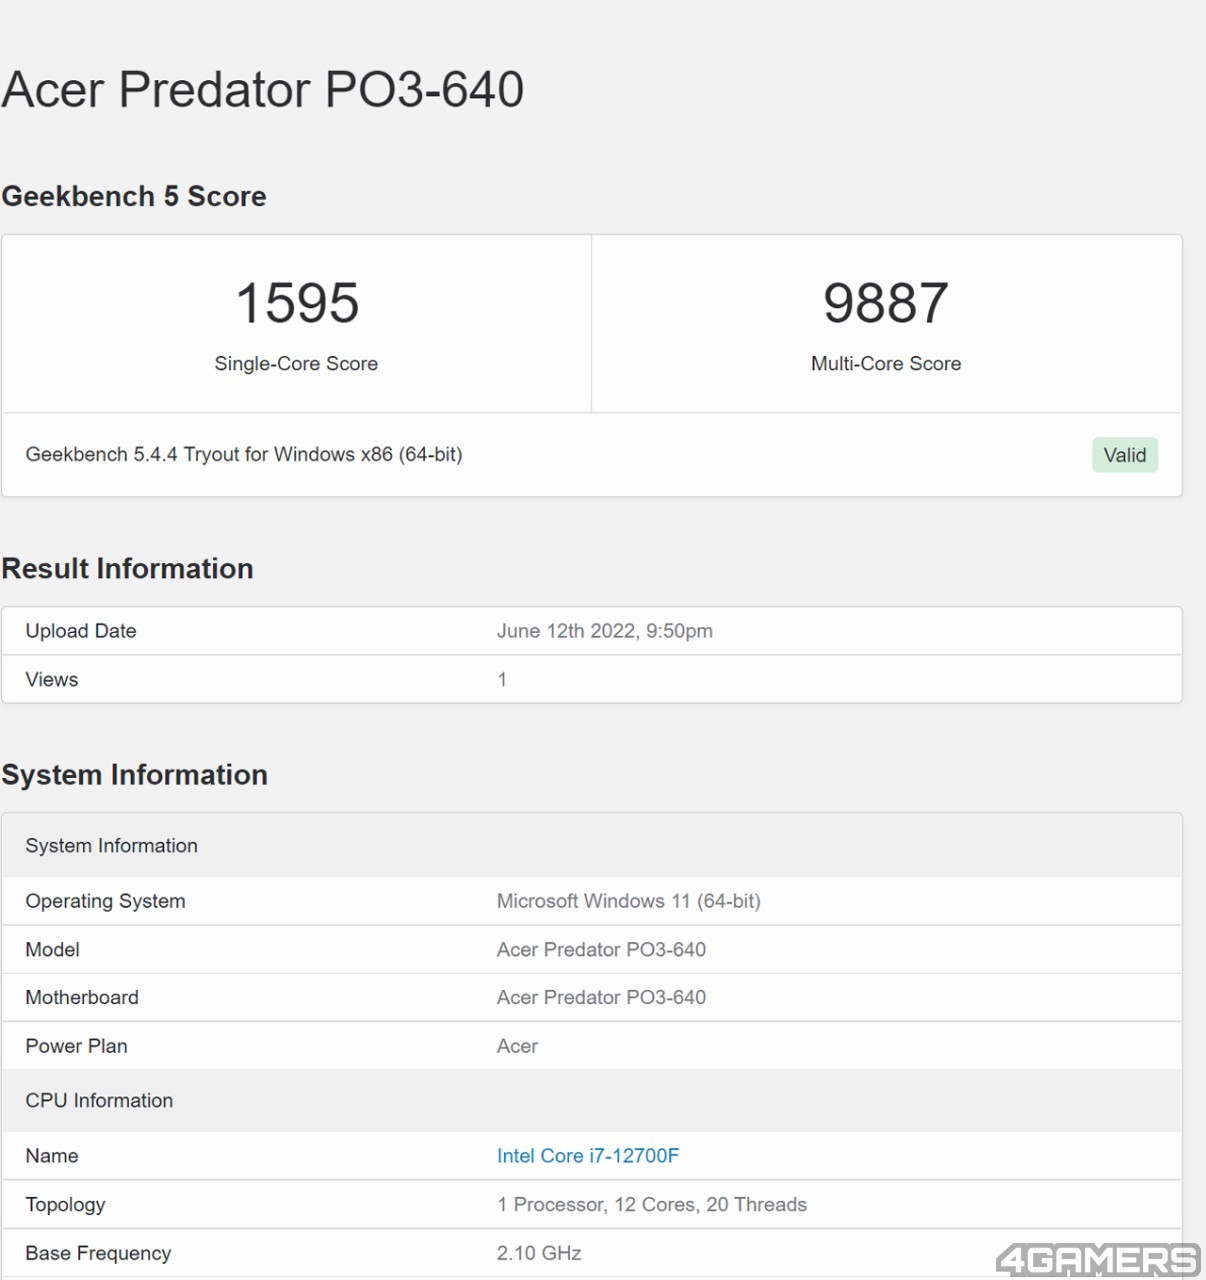Select 1 Processor, 12 Cores, 20 Threads
The height and width of the screenshot is (1280, 1206).
pyautogui.click(x=652, y=1205)
